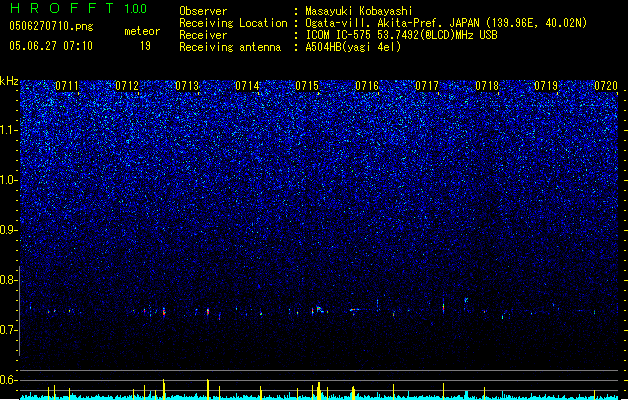Click the 0715 time marker
The image size is (629, 400).
tap(307, 86)
